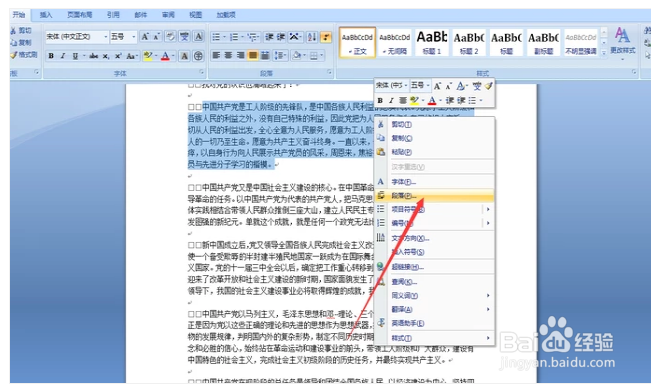651x385 pixels.
Task: Expand the 翻译(A) submenu in context menu
Action: pyautogui.click(x=434, y=309)
